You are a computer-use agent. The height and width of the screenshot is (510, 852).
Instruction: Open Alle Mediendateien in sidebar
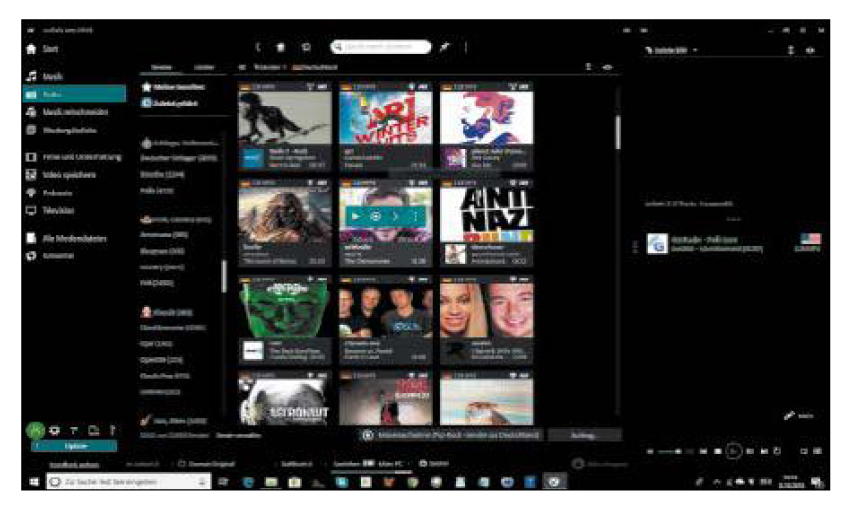66,238
